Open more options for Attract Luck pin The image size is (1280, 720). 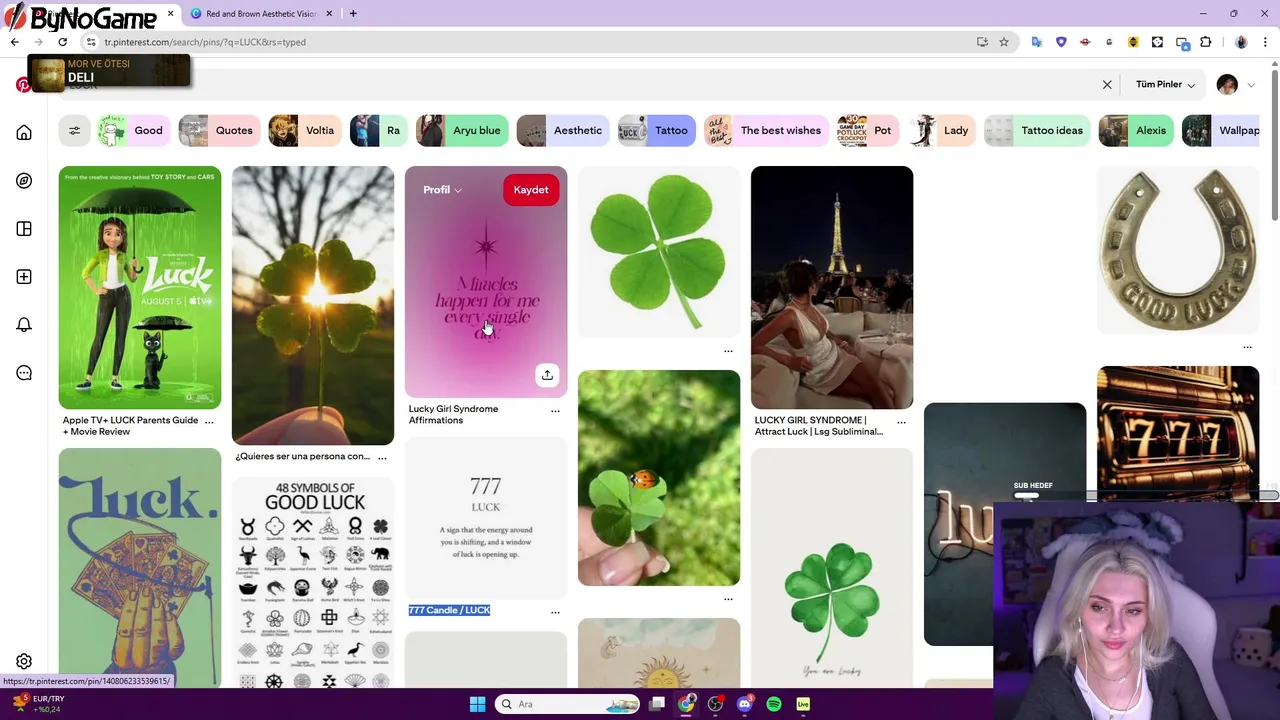pos(901,422)
